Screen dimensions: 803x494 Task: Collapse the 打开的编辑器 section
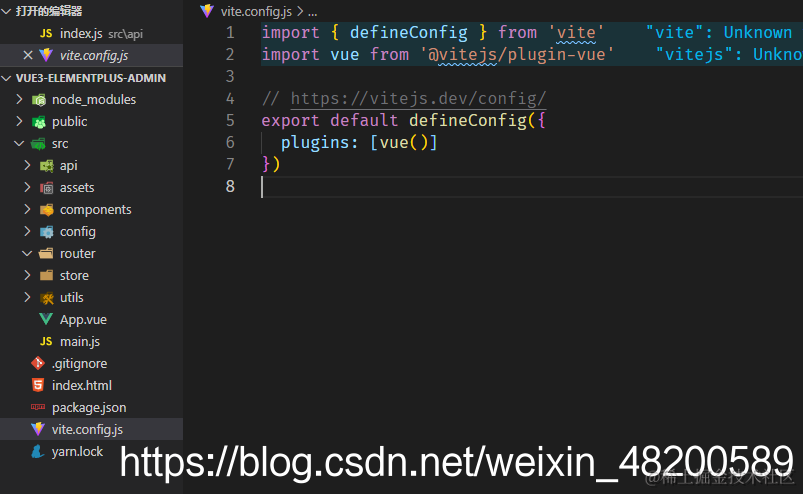(x=7, y=11)
